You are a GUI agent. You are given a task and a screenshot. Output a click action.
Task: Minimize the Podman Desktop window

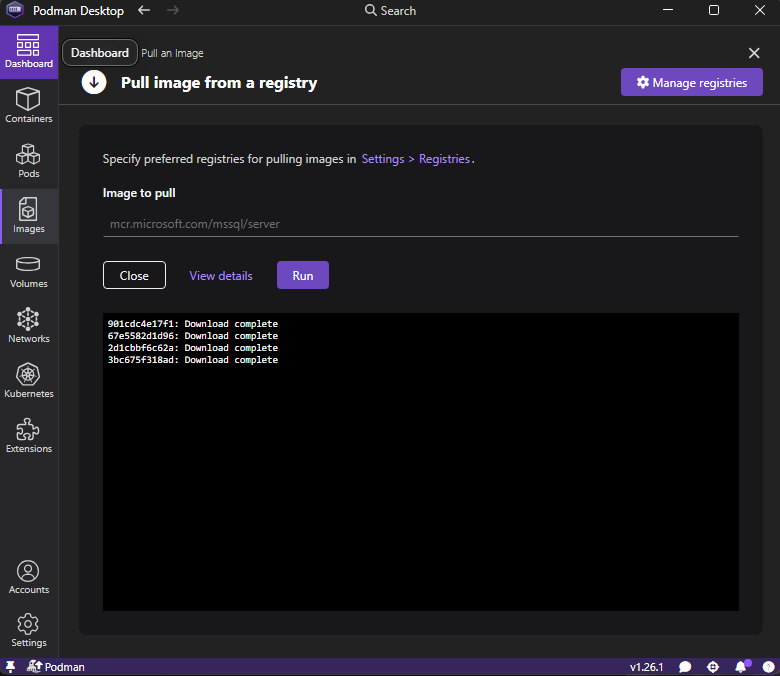(x=668, y=10)
